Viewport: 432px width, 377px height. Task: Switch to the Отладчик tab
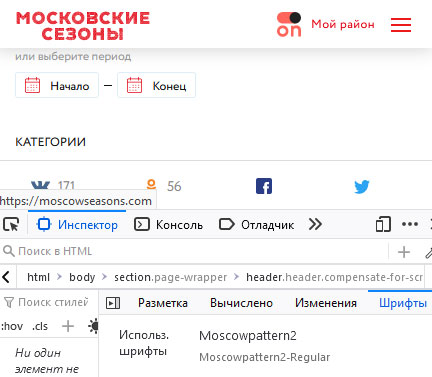pyautogui.click(x=256, y=225)
